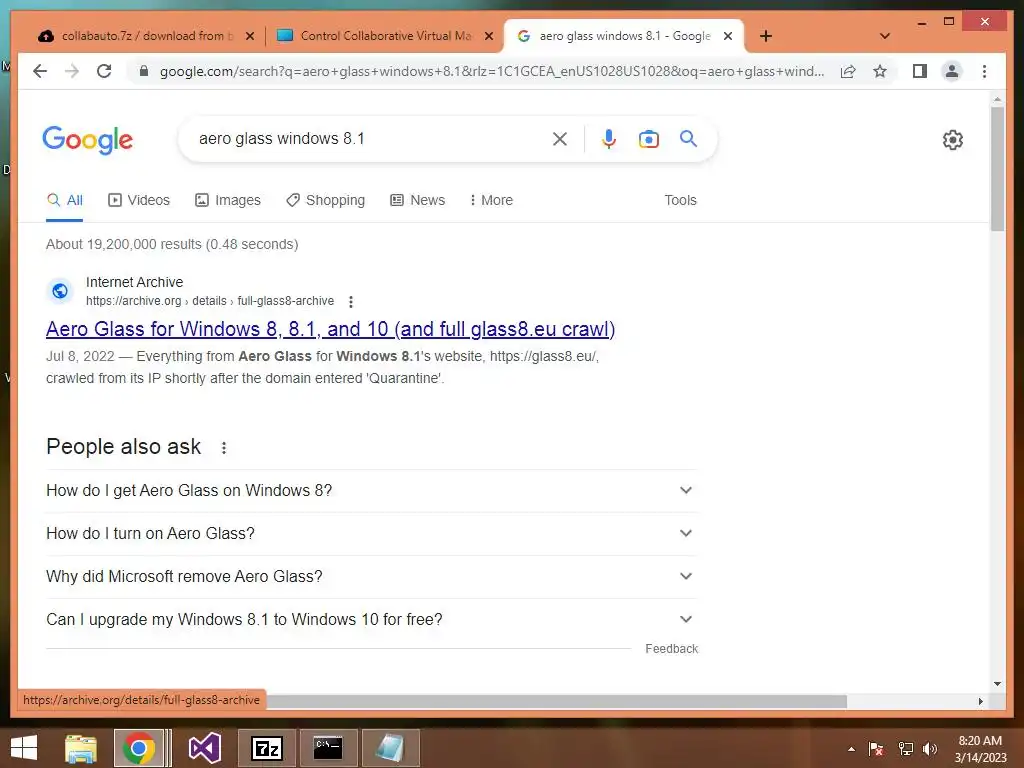This screenshot has height=768, width=1024.
Task: Open volume control speaker icon
Action: 930,749
